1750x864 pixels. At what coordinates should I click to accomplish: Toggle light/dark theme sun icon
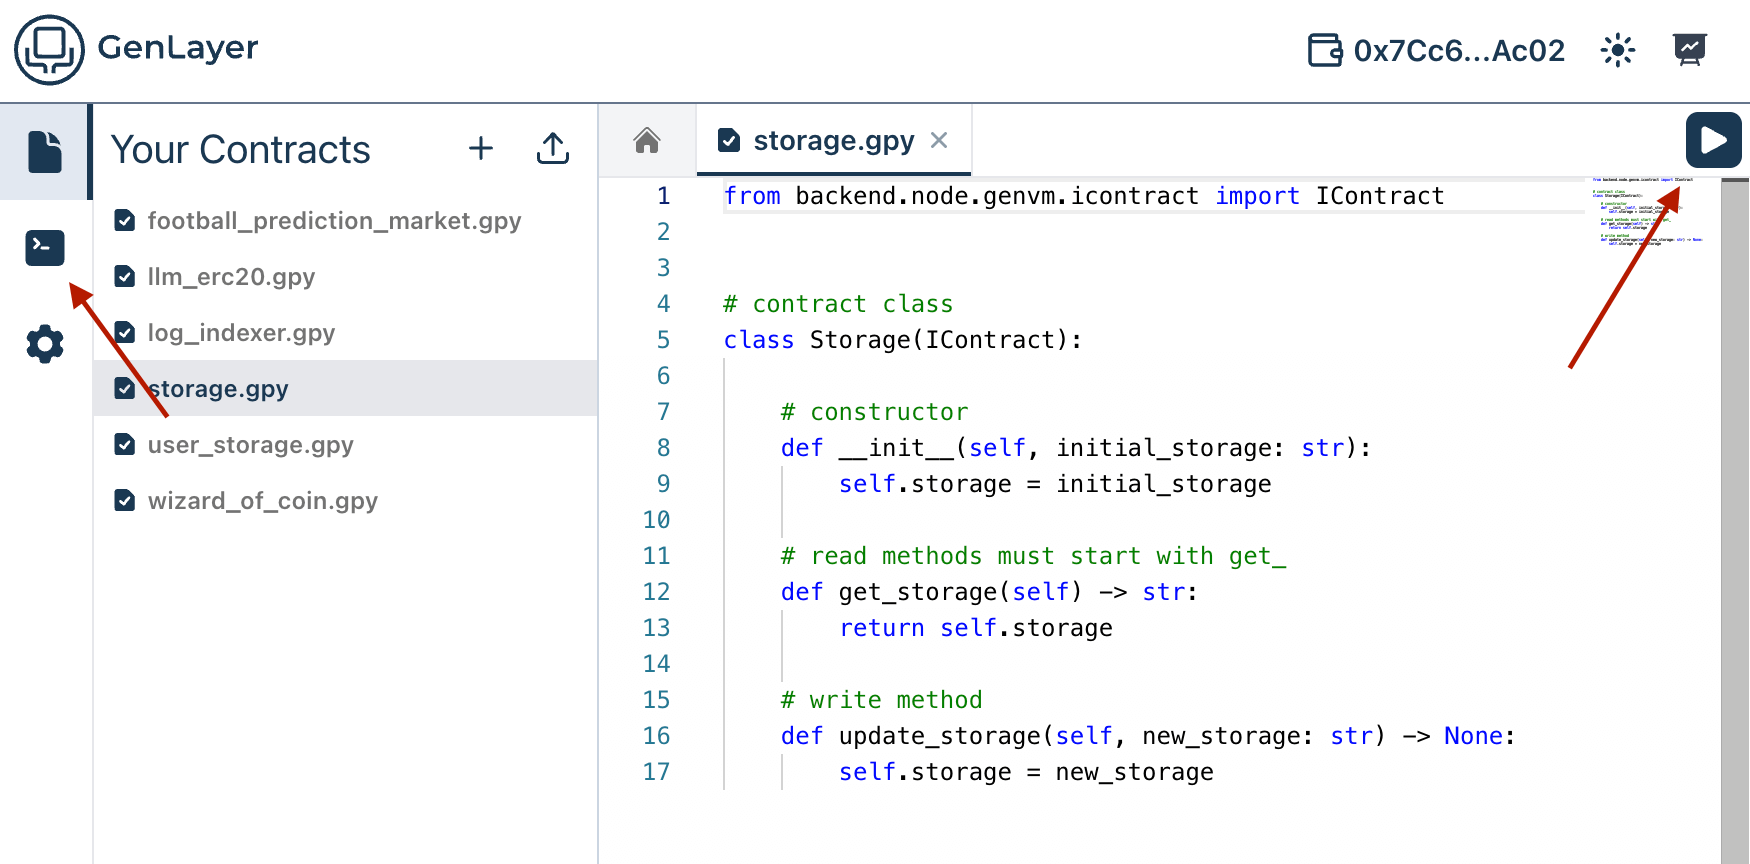tap(1617, 50)
